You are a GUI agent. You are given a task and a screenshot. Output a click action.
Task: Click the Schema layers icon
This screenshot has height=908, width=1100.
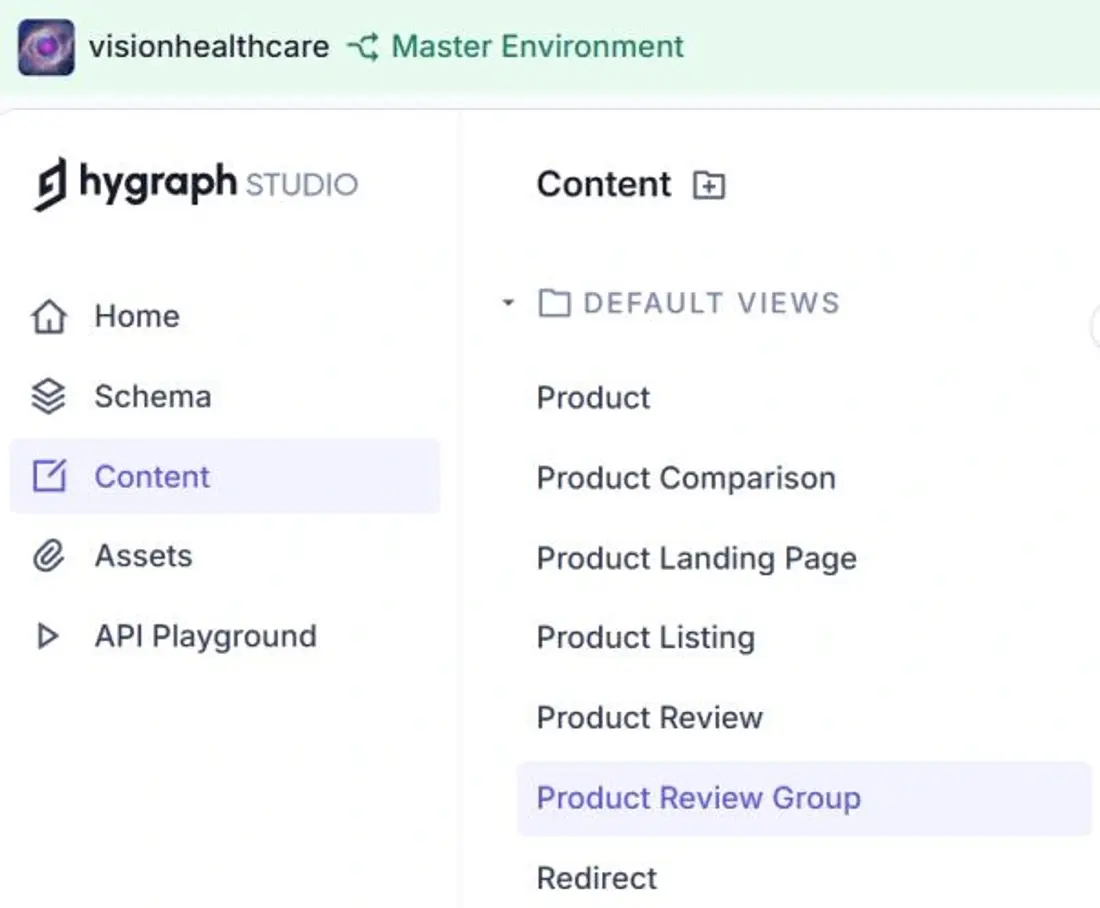[48, 396]
